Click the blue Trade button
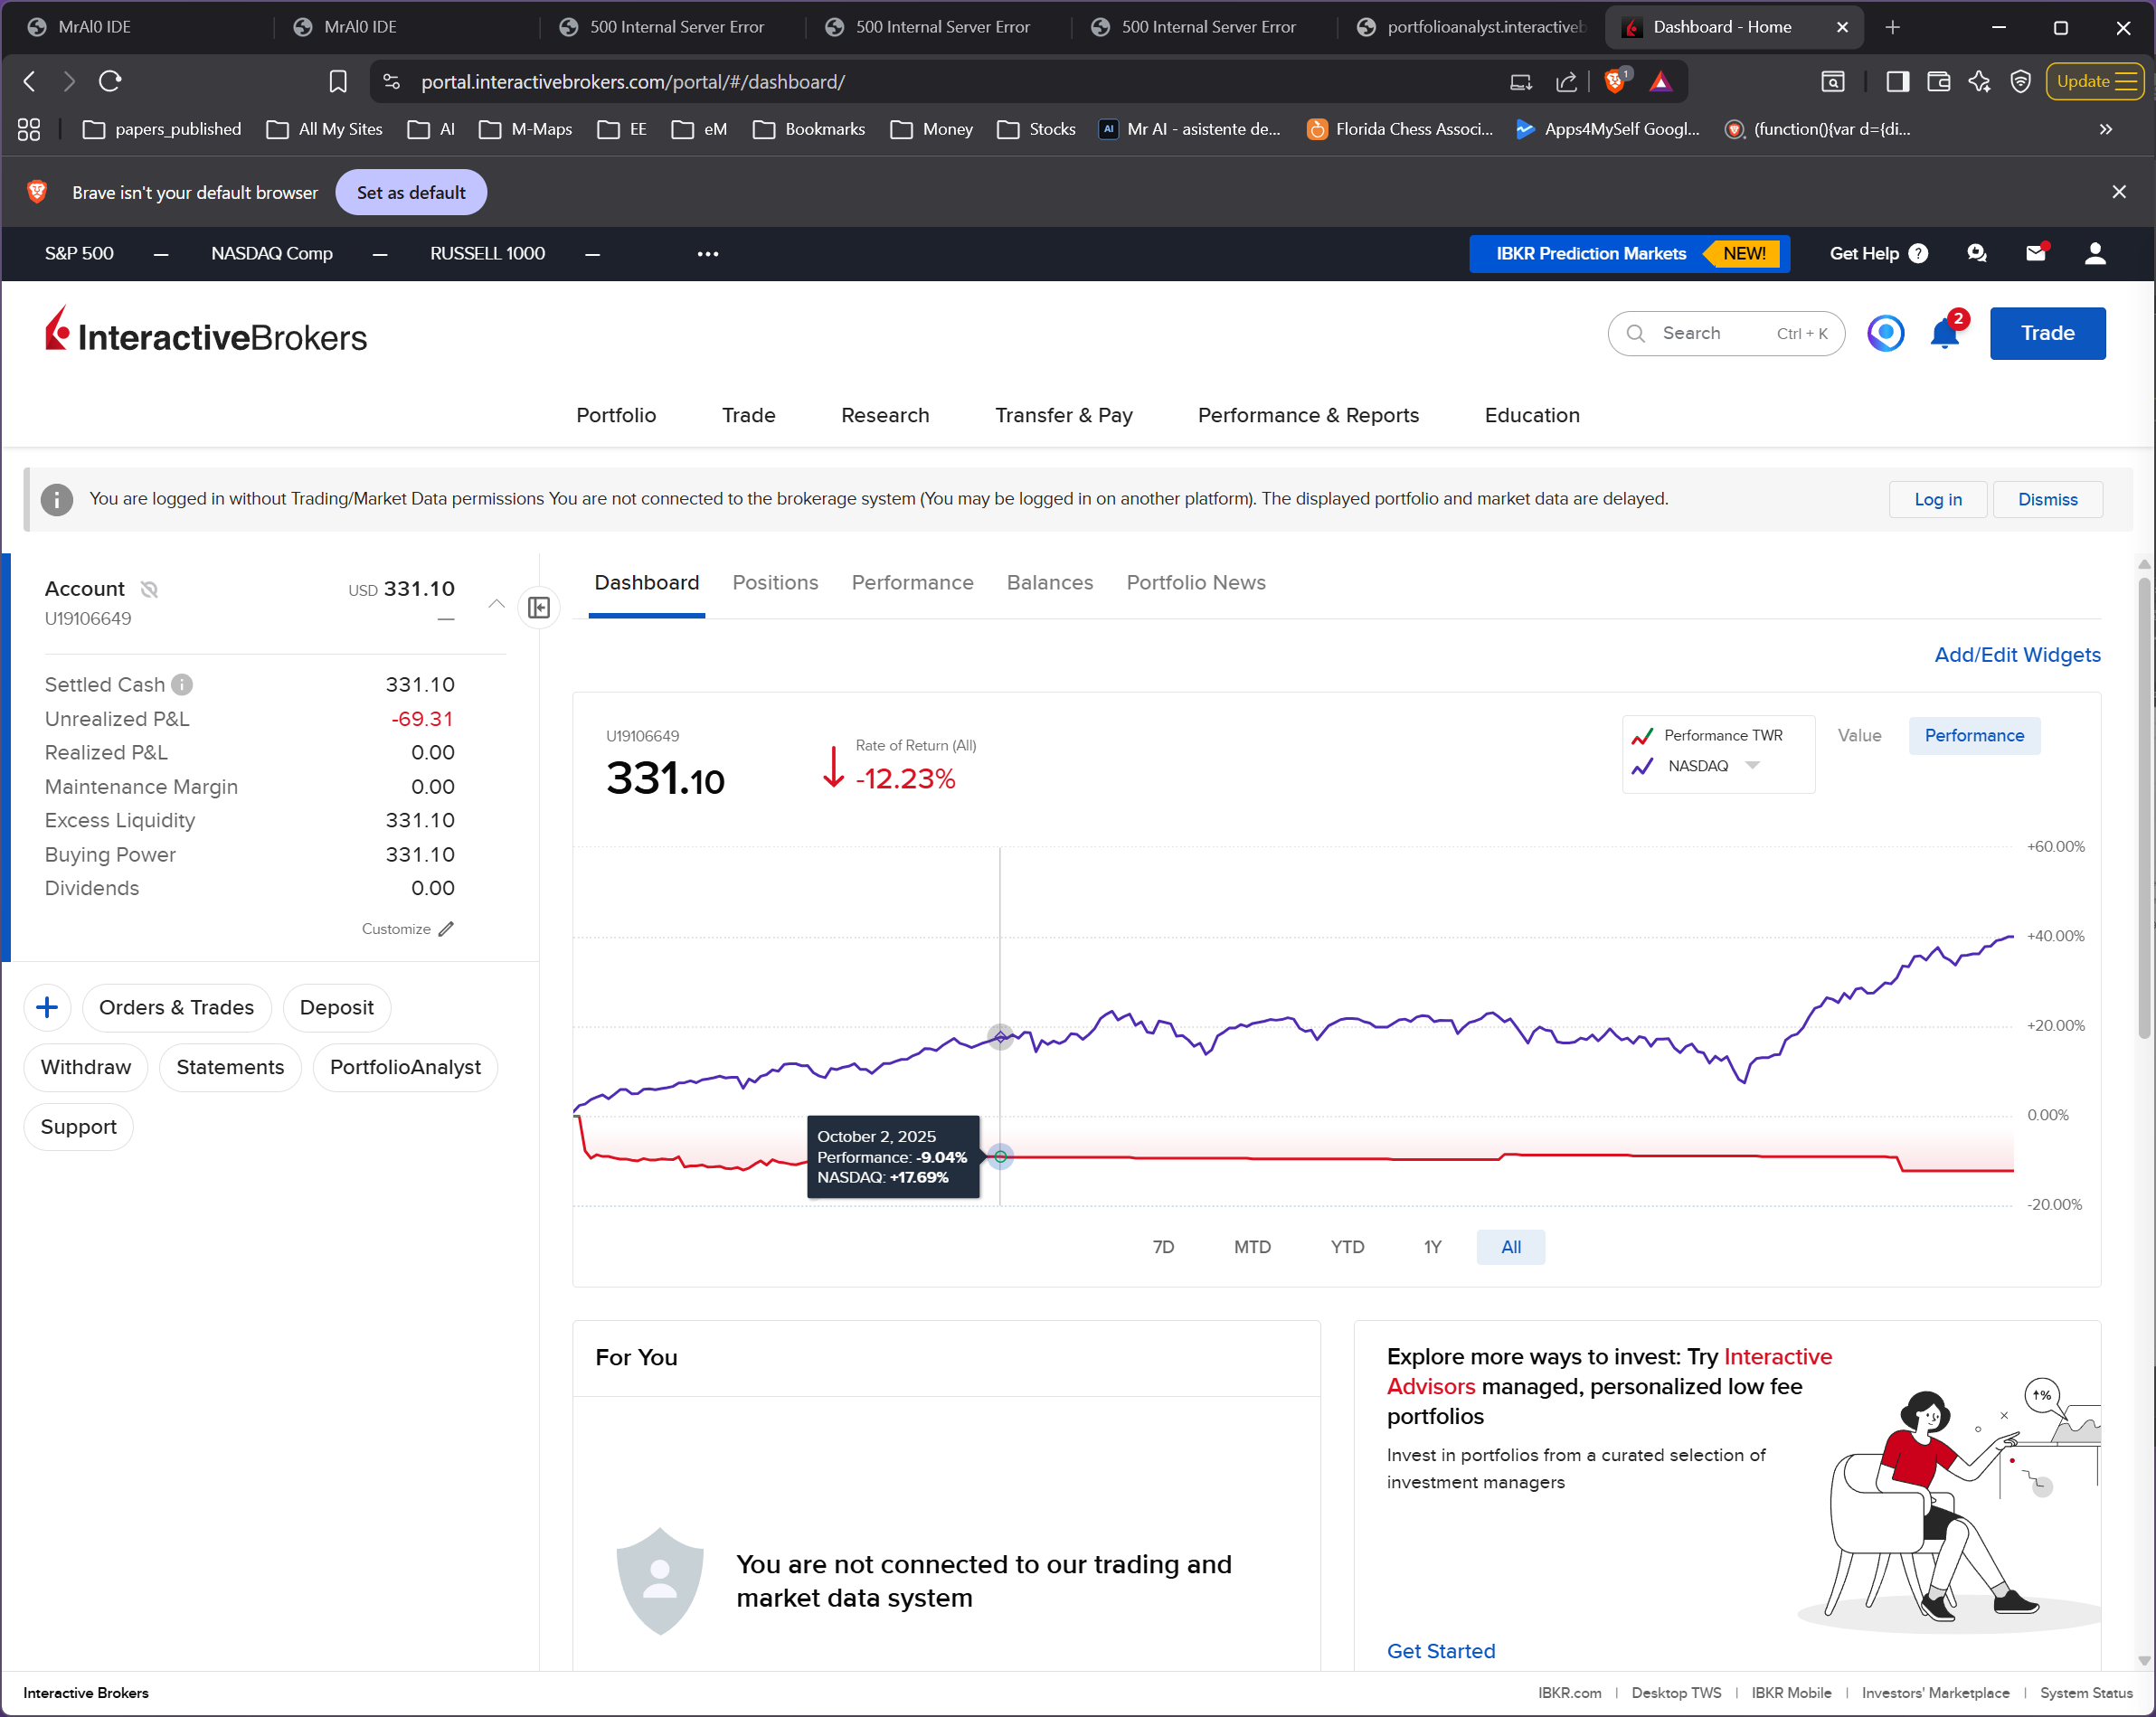 tap(2047, 333)
